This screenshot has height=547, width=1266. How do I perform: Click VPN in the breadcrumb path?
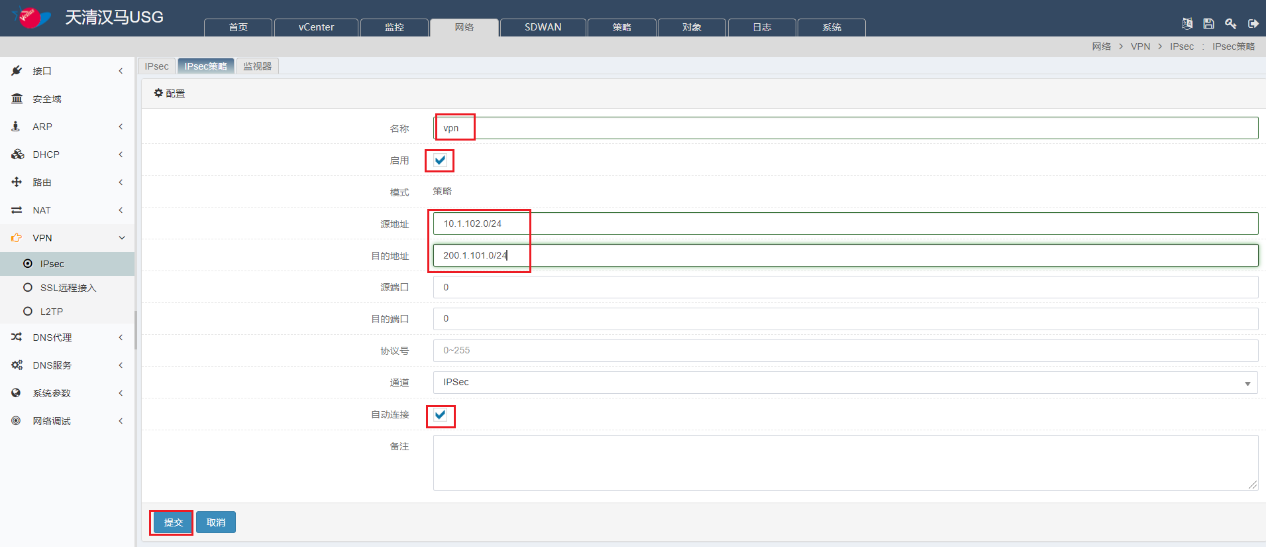tap(1140, 47)
